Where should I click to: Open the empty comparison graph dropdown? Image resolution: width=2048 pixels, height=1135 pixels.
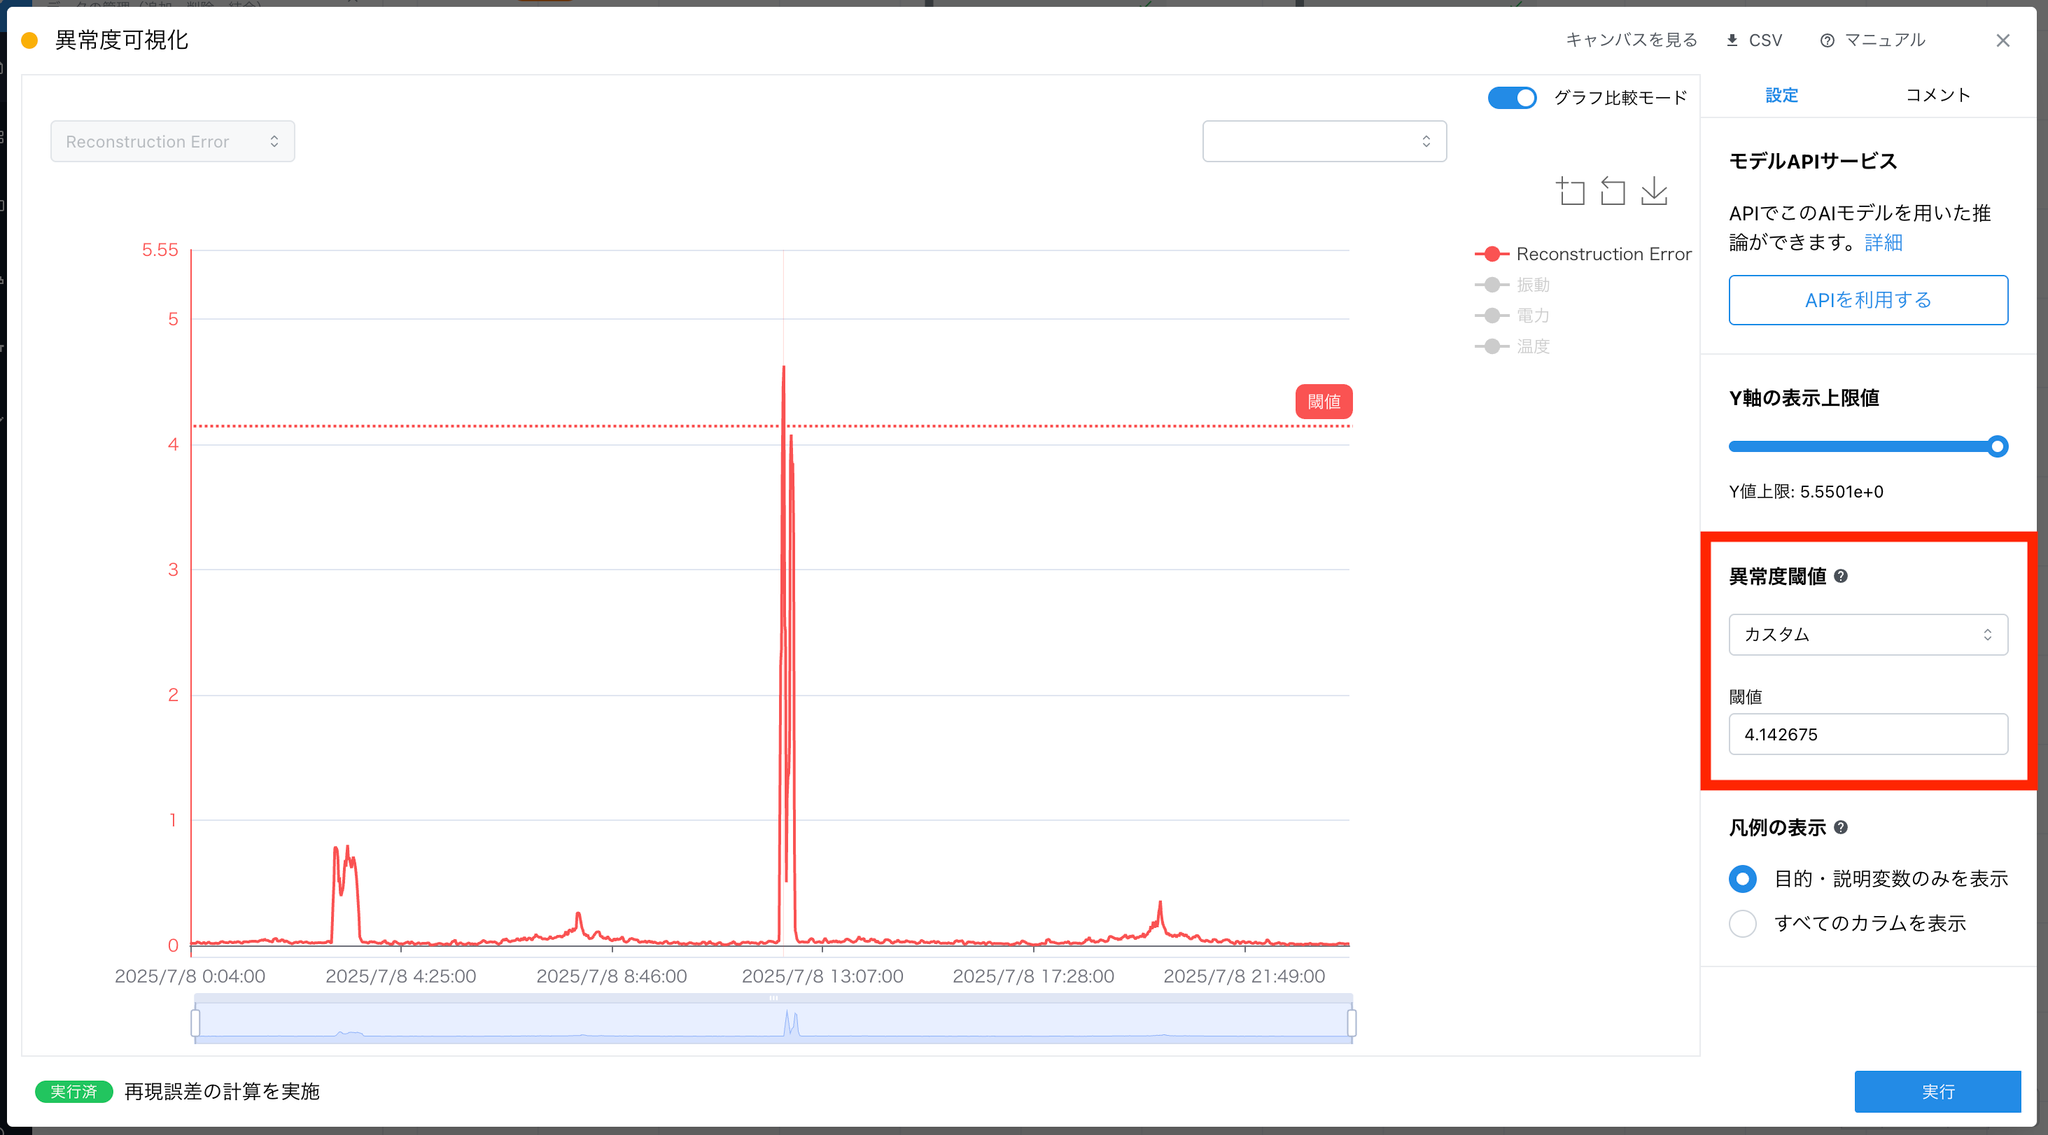coord(1324,142)
